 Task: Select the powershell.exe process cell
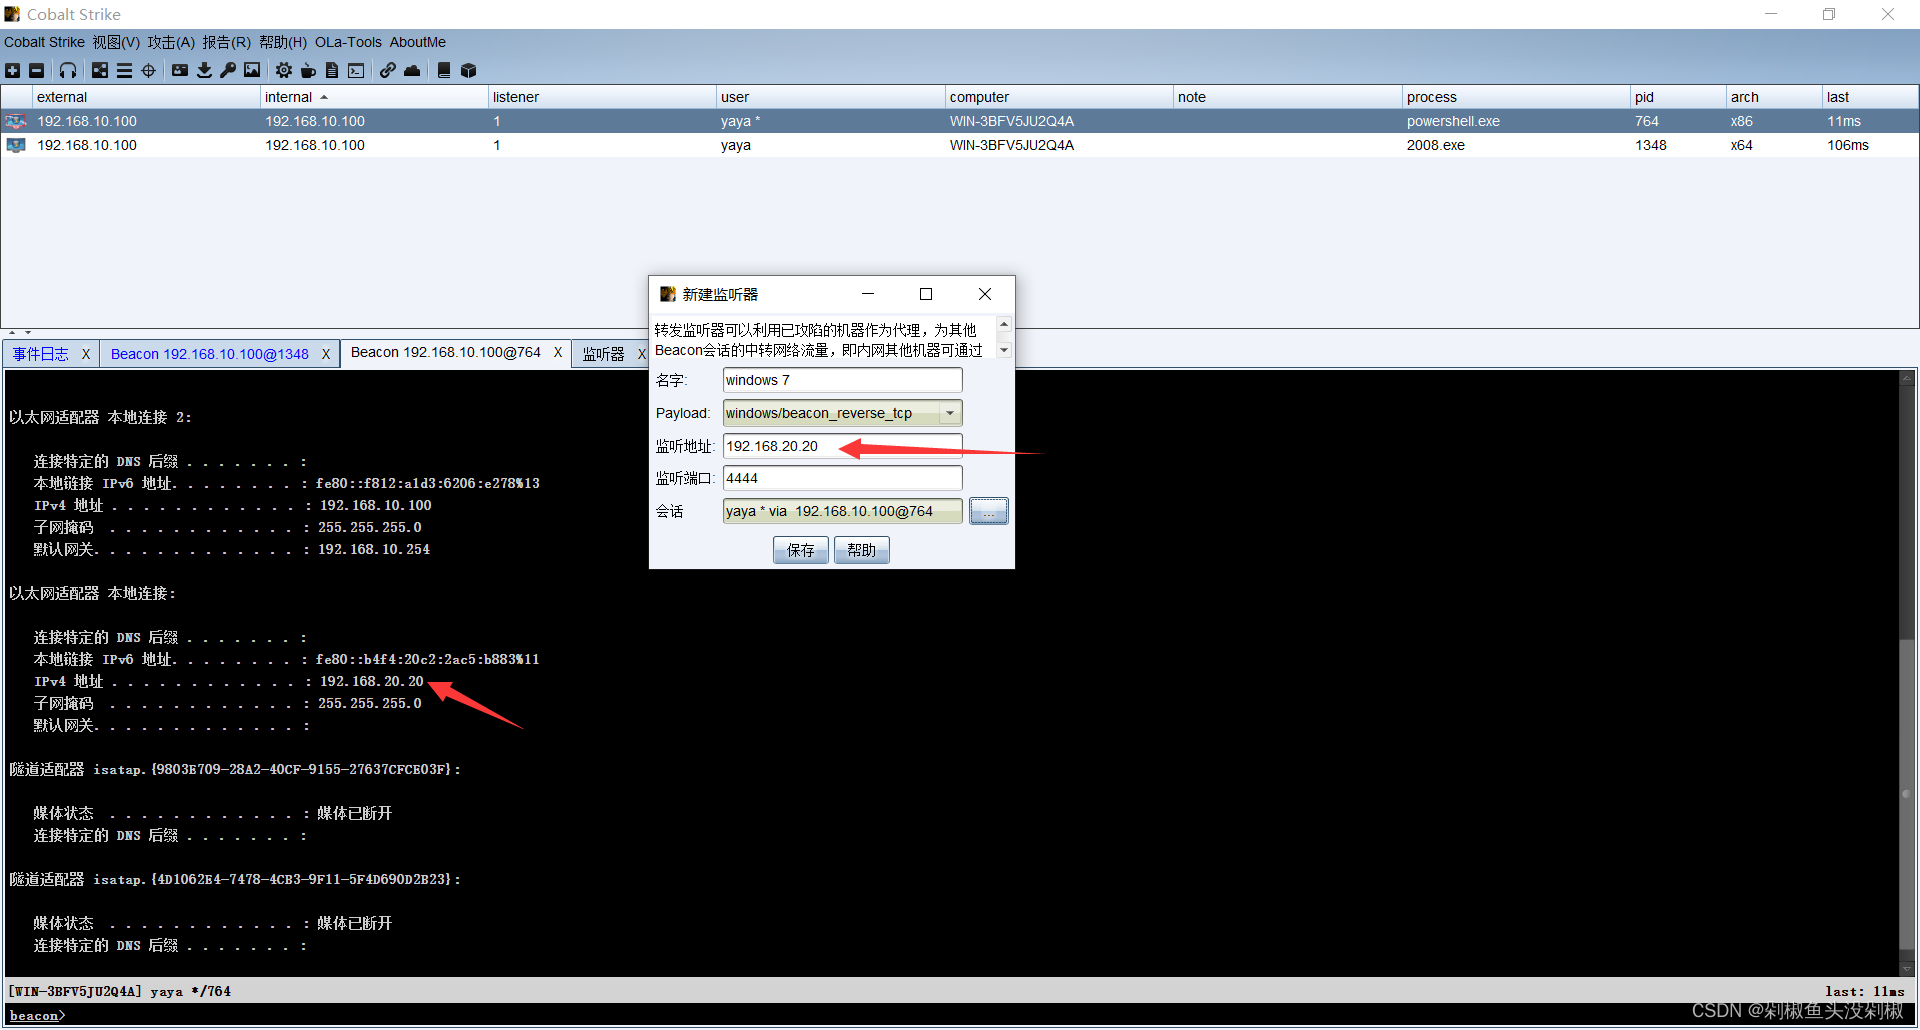(x=1515, y=121)
